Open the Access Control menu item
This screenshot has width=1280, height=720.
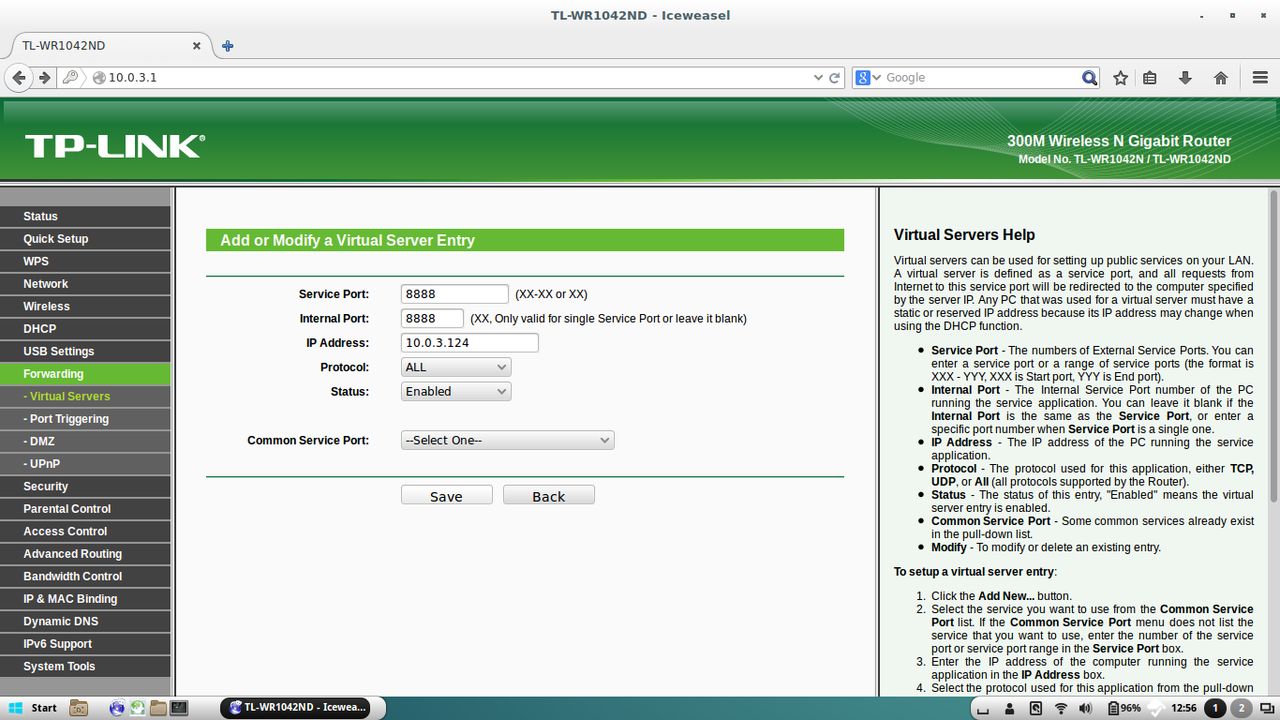pos(85,531)
